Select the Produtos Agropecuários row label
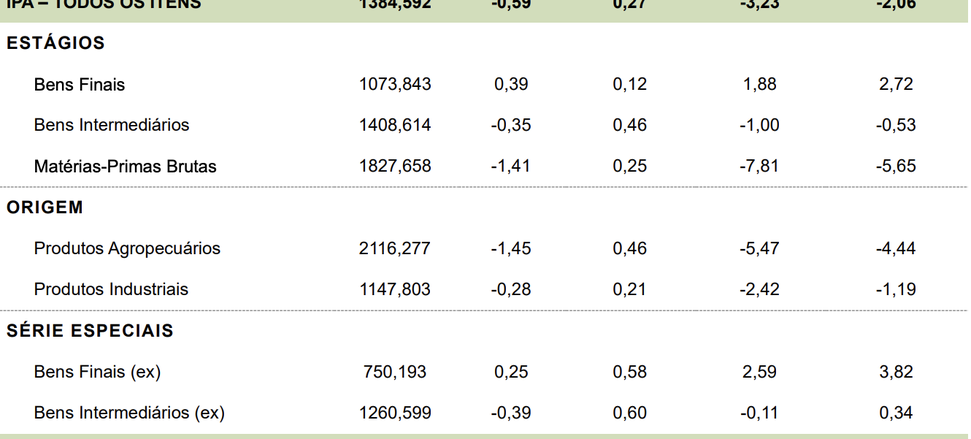 [127, 248]
